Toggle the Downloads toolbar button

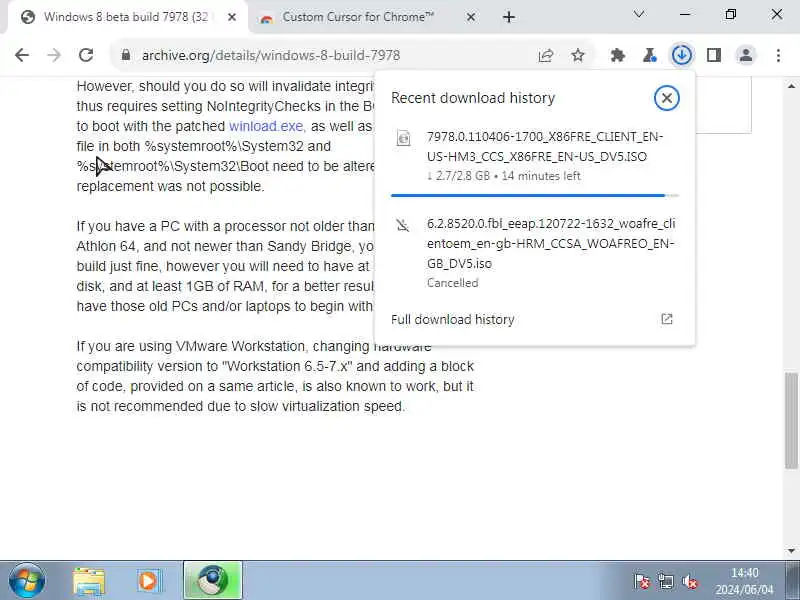pyautogui.click(x=682, y=55)
